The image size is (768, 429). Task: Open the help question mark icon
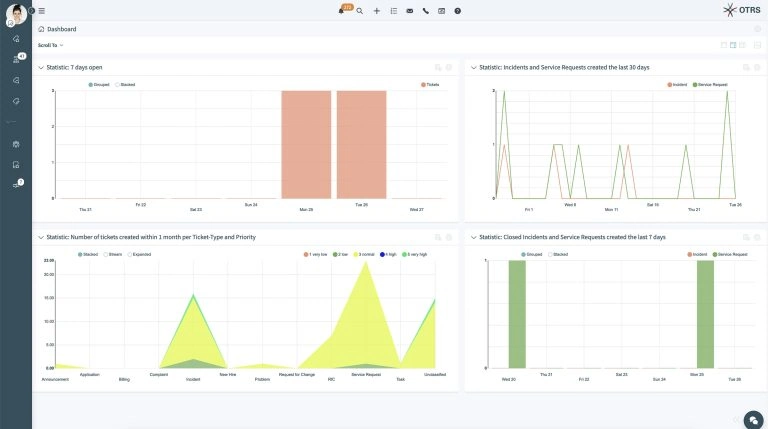tap(457, 11)
